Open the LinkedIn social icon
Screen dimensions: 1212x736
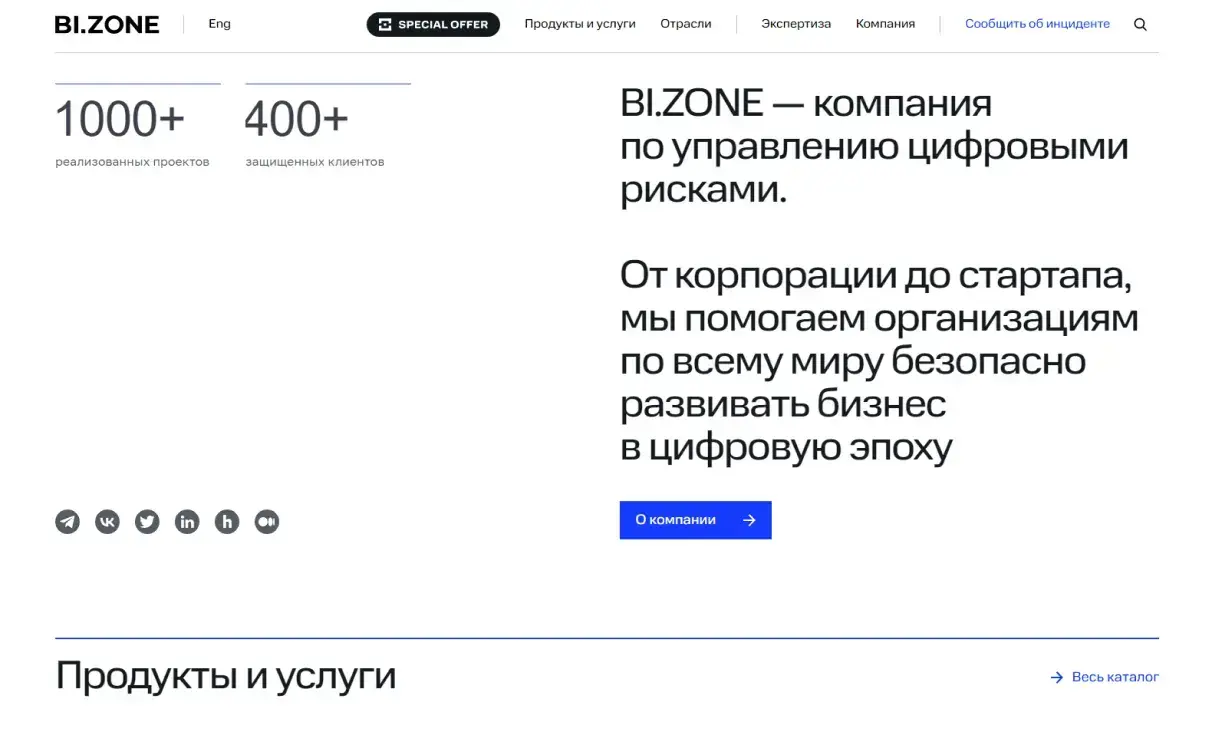click(187, 521)
